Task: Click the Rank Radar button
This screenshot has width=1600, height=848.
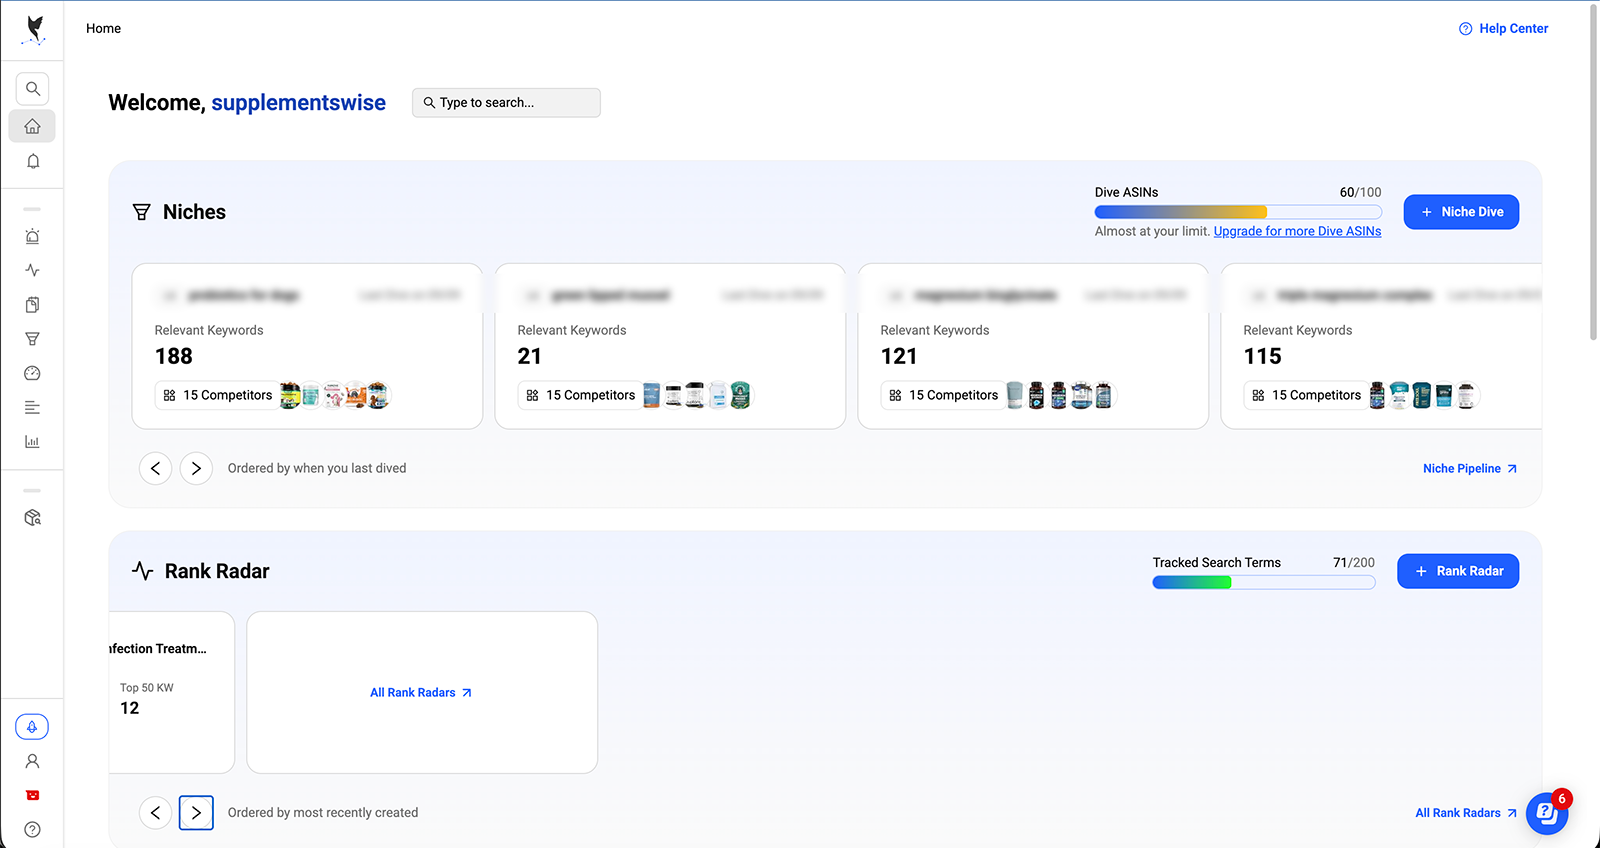Action: point(1458,571)
